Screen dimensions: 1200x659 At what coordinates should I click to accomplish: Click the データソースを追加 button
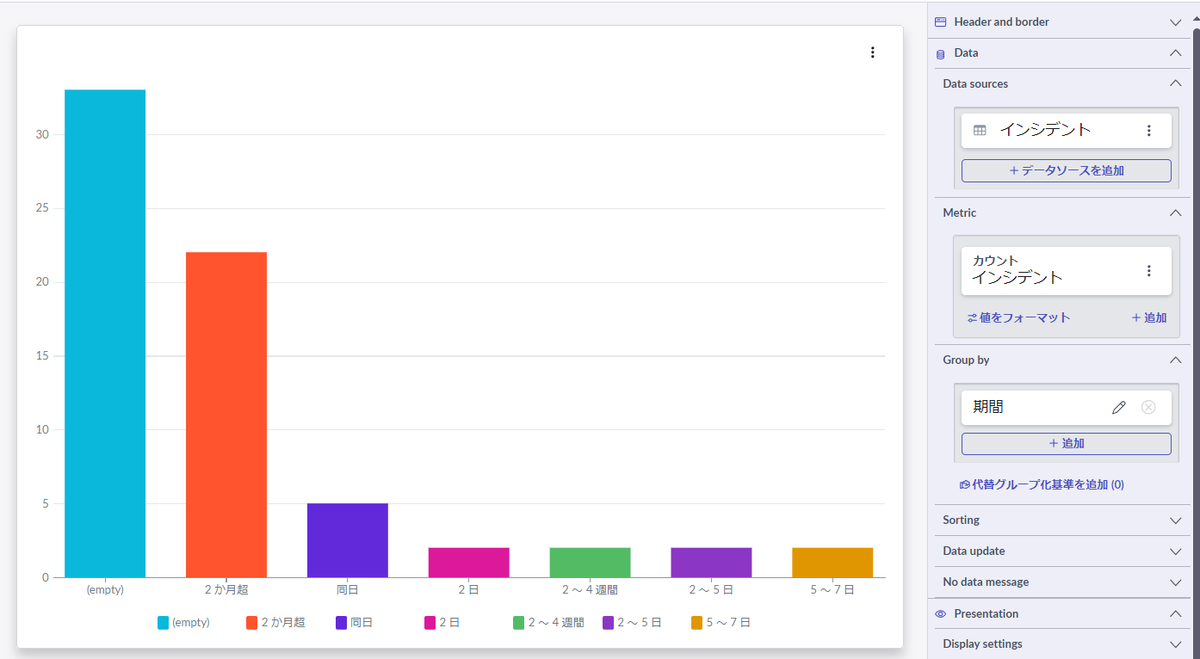1066,171
